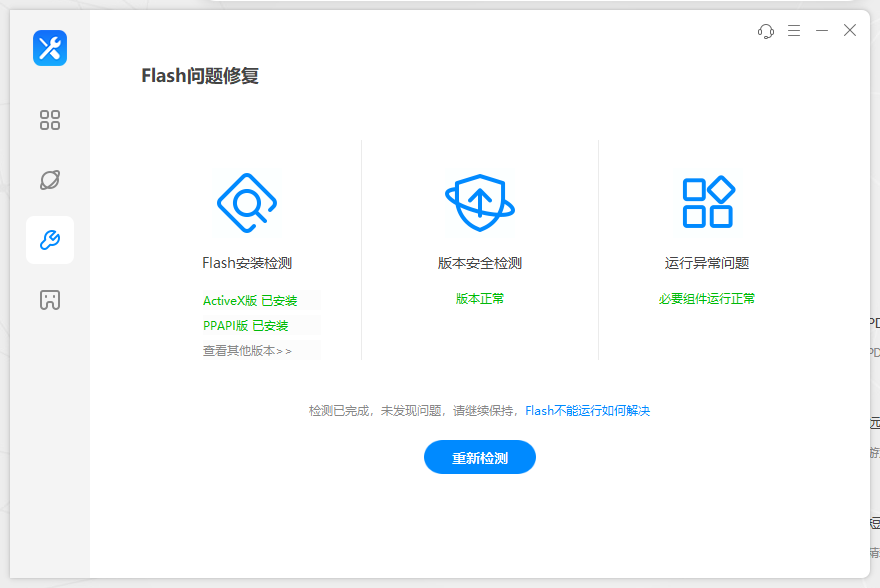The width and height of the screenshot is (880, 588).
Task: Open the planet sidebar icon
Action: (x=50, y=180)
